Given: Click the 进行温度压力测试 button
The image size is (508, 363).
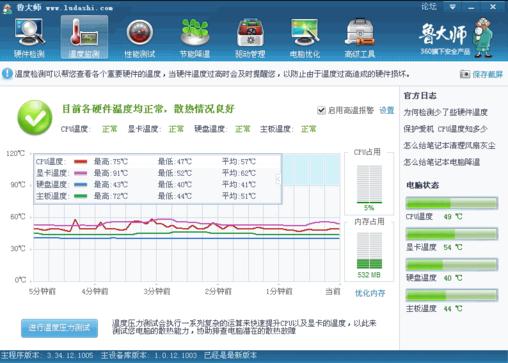Looking at the screenshot, I should [x=59, y=328].
